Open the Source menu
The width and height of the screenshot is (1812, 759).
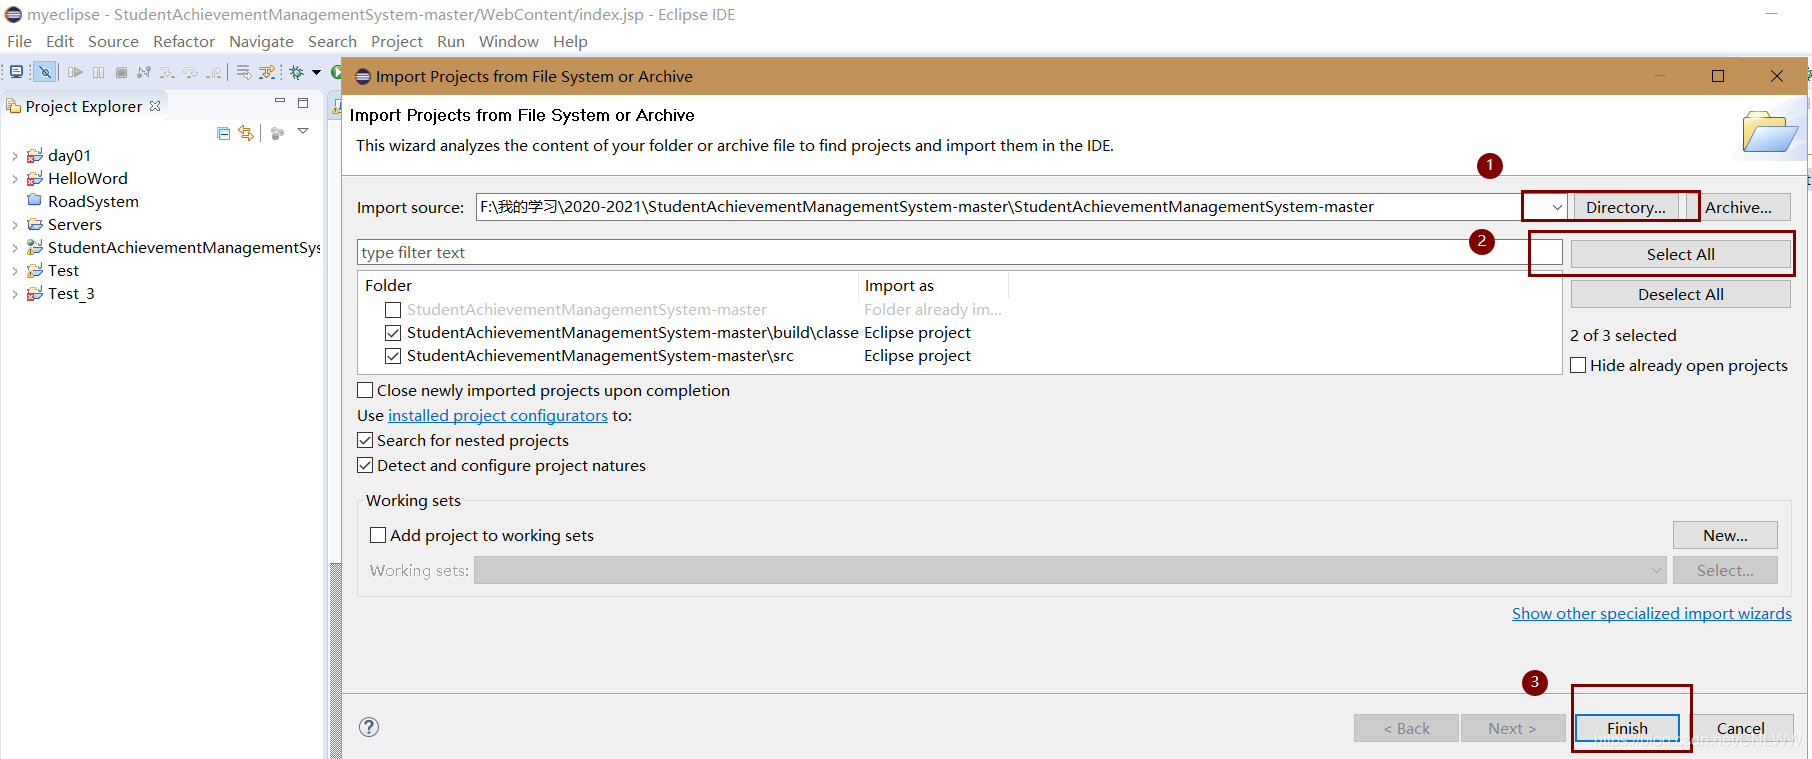pos(113,41)
